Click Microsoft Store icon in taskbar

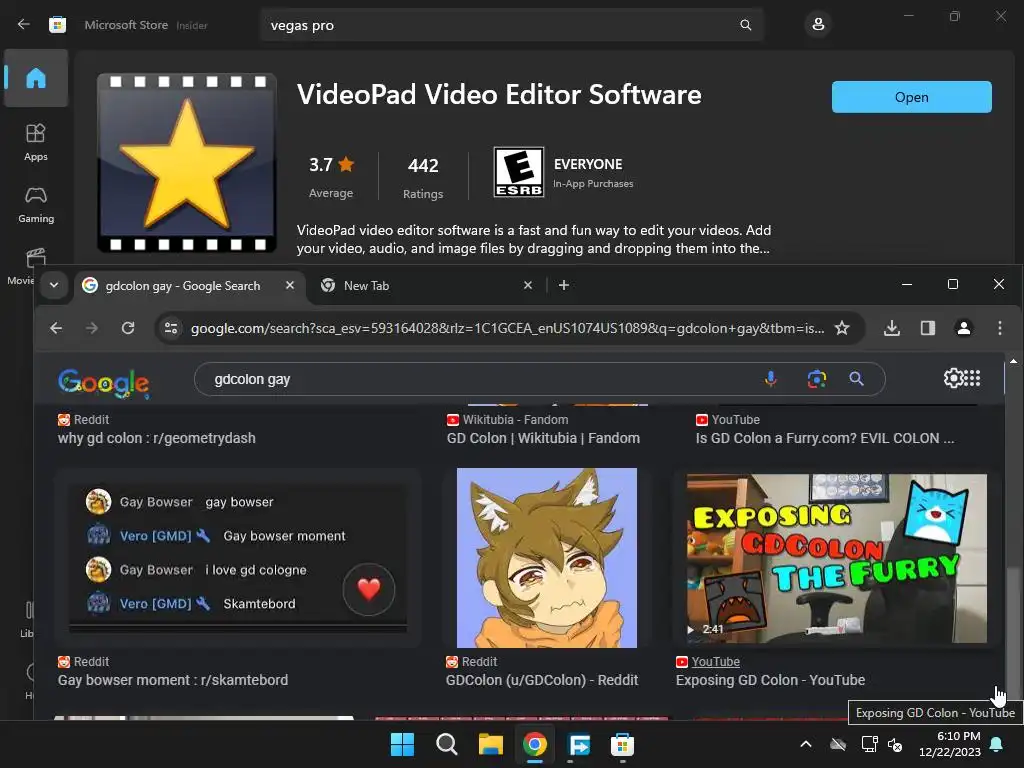point(622,744)
